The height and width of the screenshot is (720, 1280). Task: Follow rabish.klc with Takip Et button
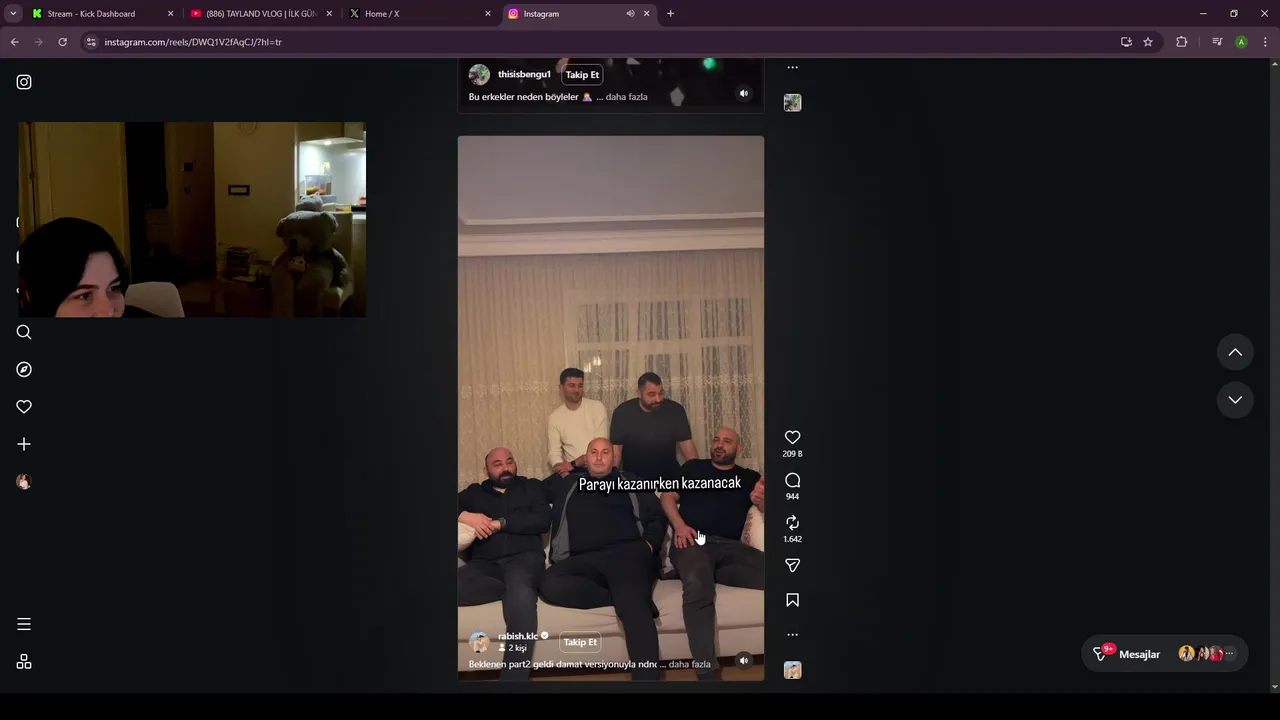580,642
